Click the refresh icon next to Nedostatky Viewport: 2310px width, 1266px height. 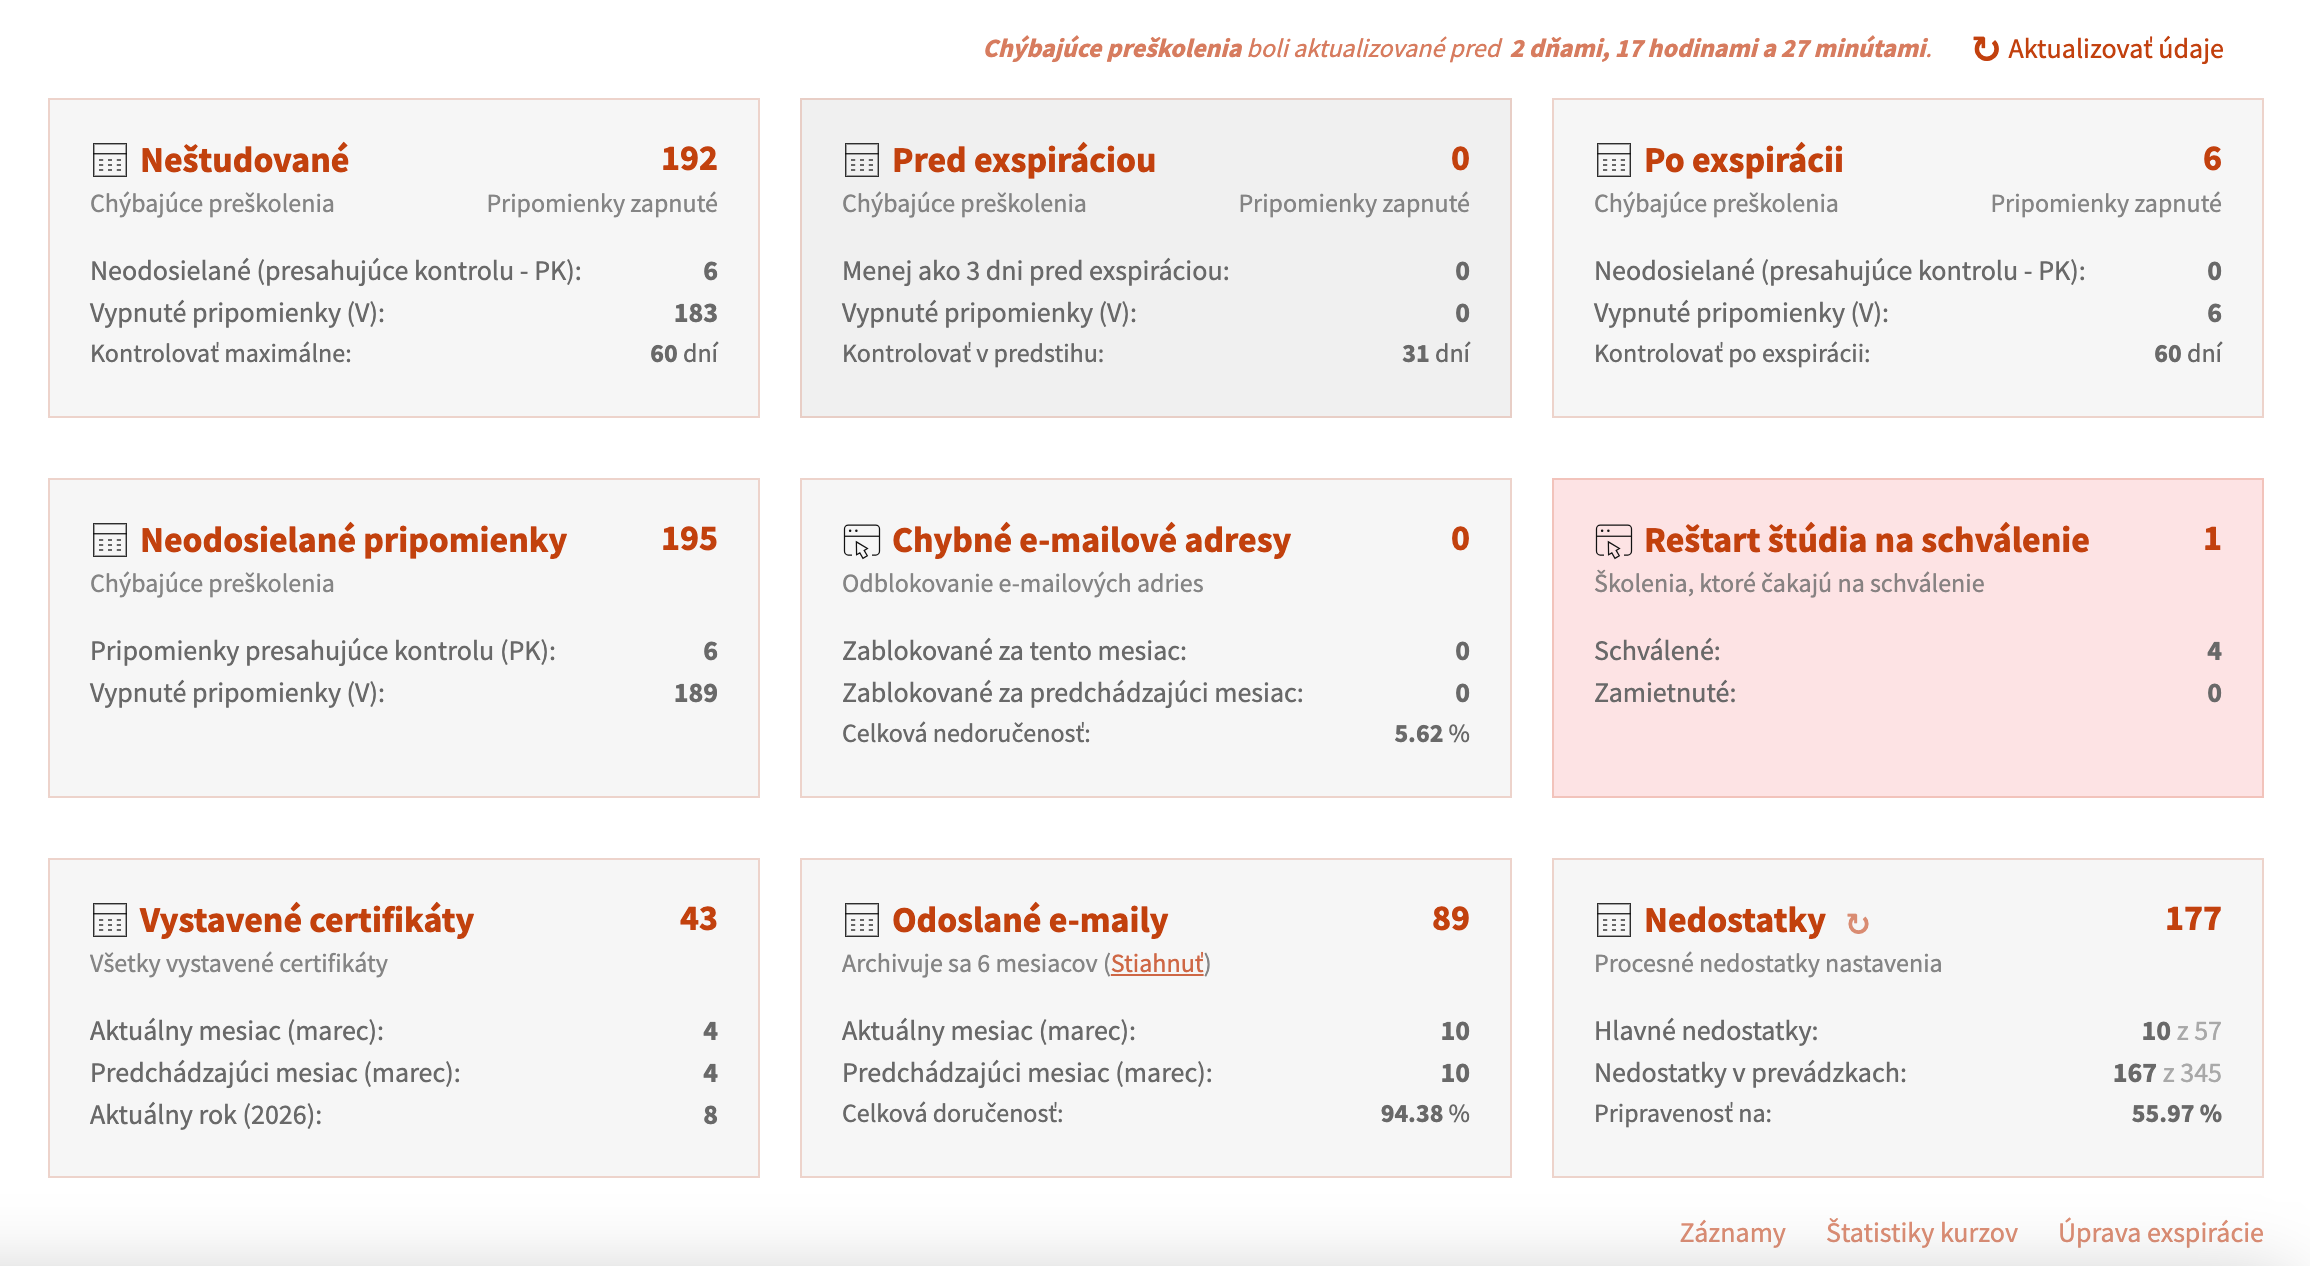point(1858,923)
